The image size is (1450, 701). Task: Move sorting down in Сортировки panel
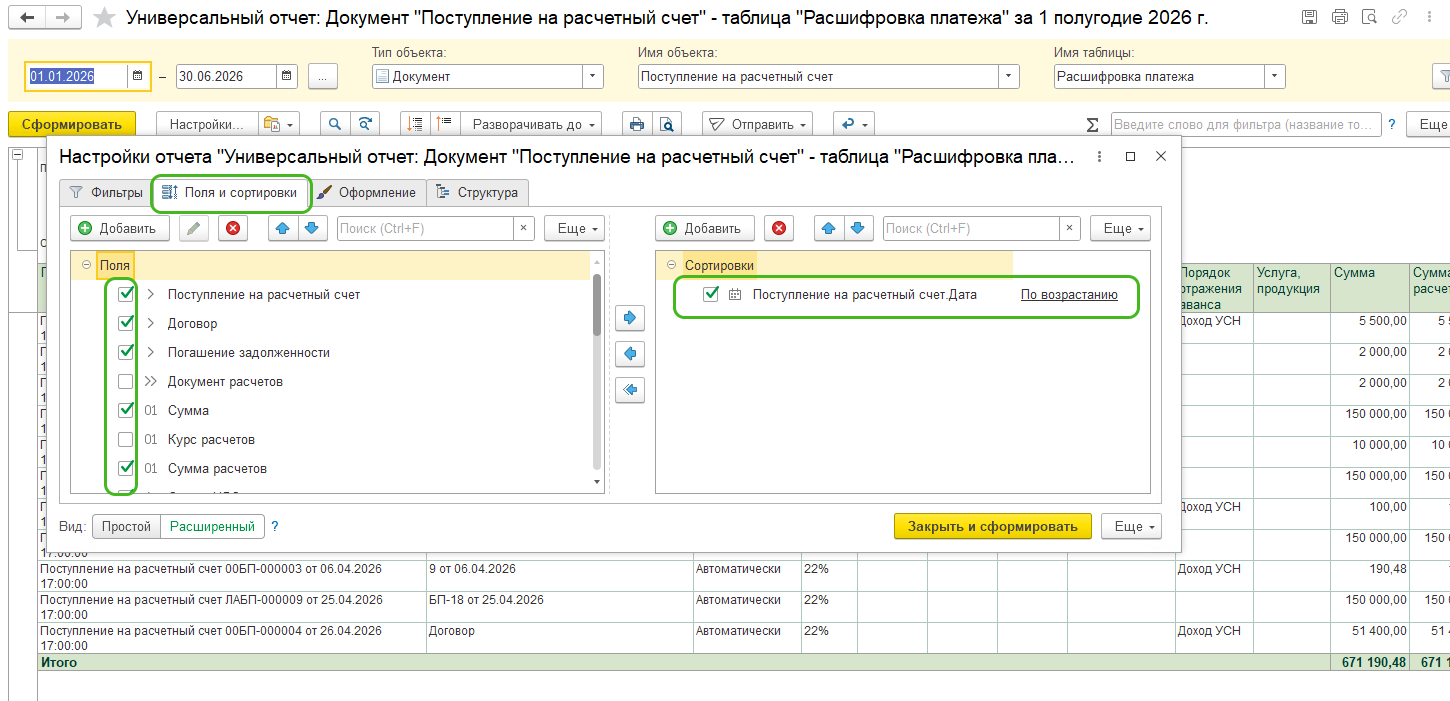pyautogui.click(x=858, y=228)
